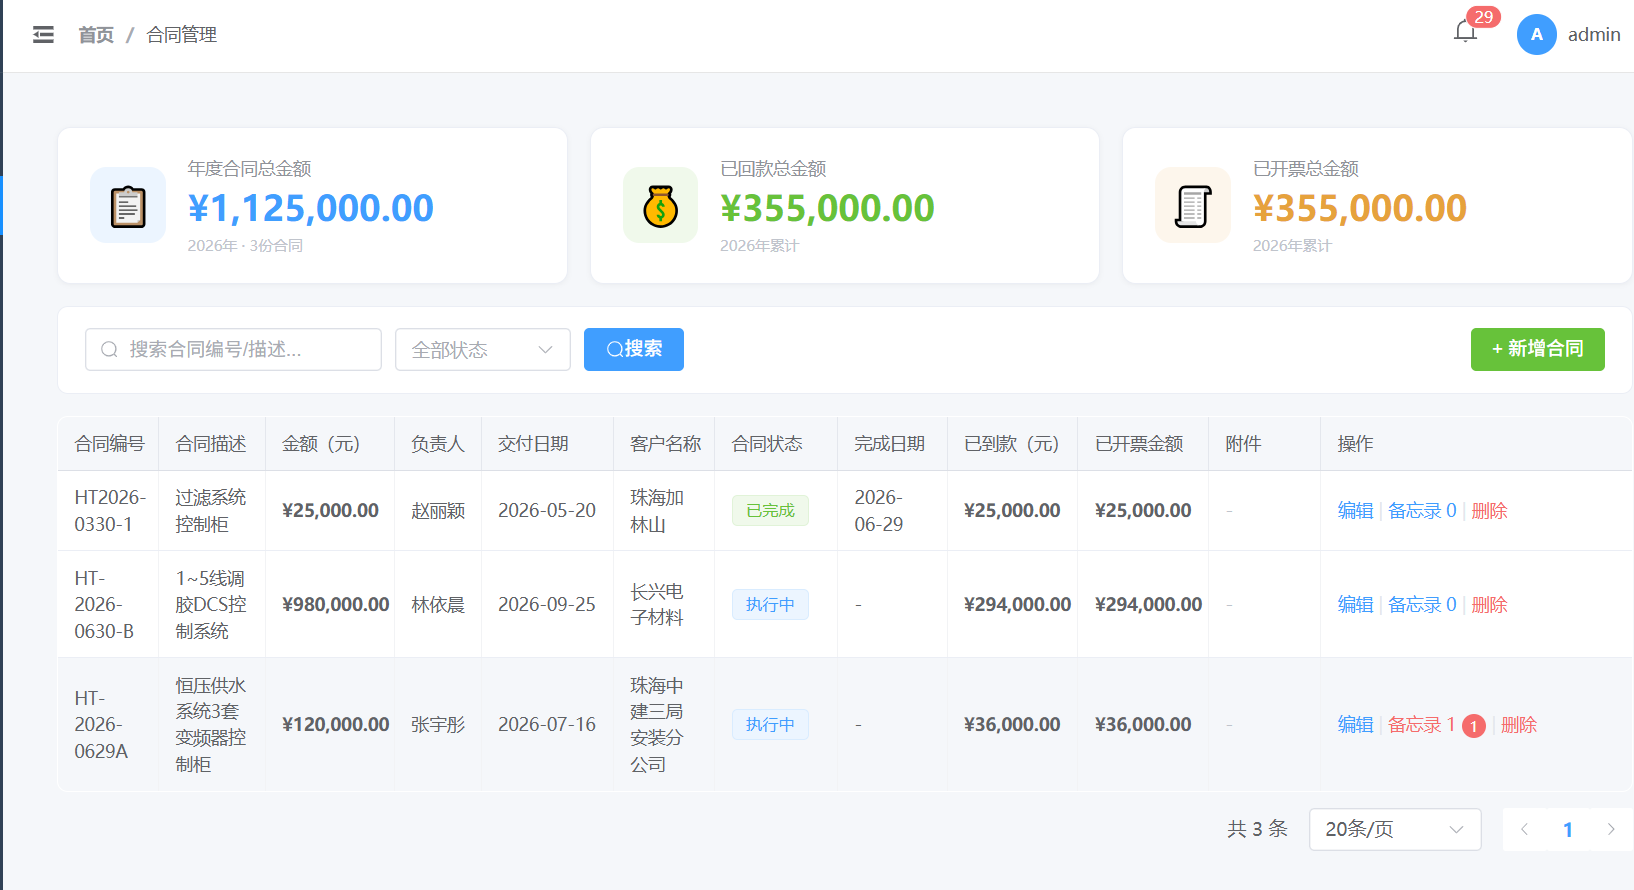
Task: Edit contract HT2026-0330-1
Action: (1355, 511)
